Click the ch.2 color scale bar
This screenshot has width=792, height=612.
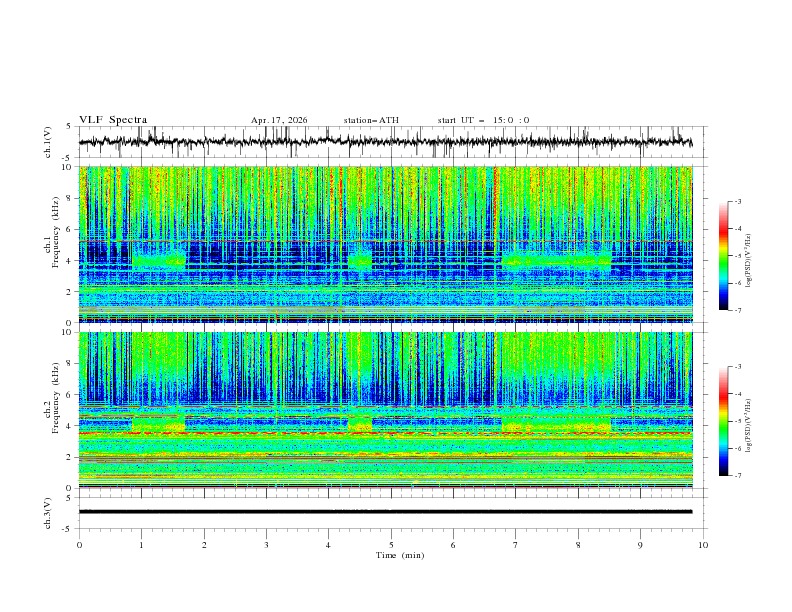coord(724,421)
